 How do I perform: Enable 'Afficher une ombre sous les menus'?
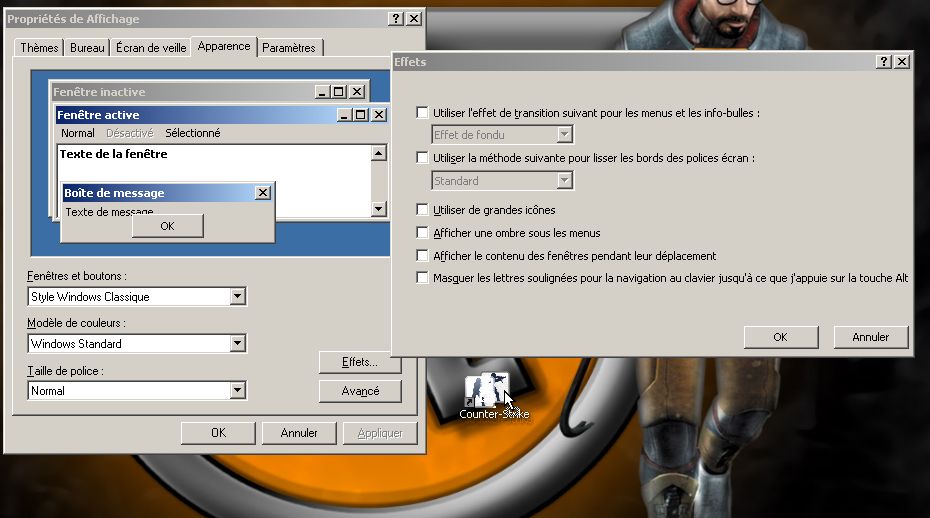tap(423, 233)
